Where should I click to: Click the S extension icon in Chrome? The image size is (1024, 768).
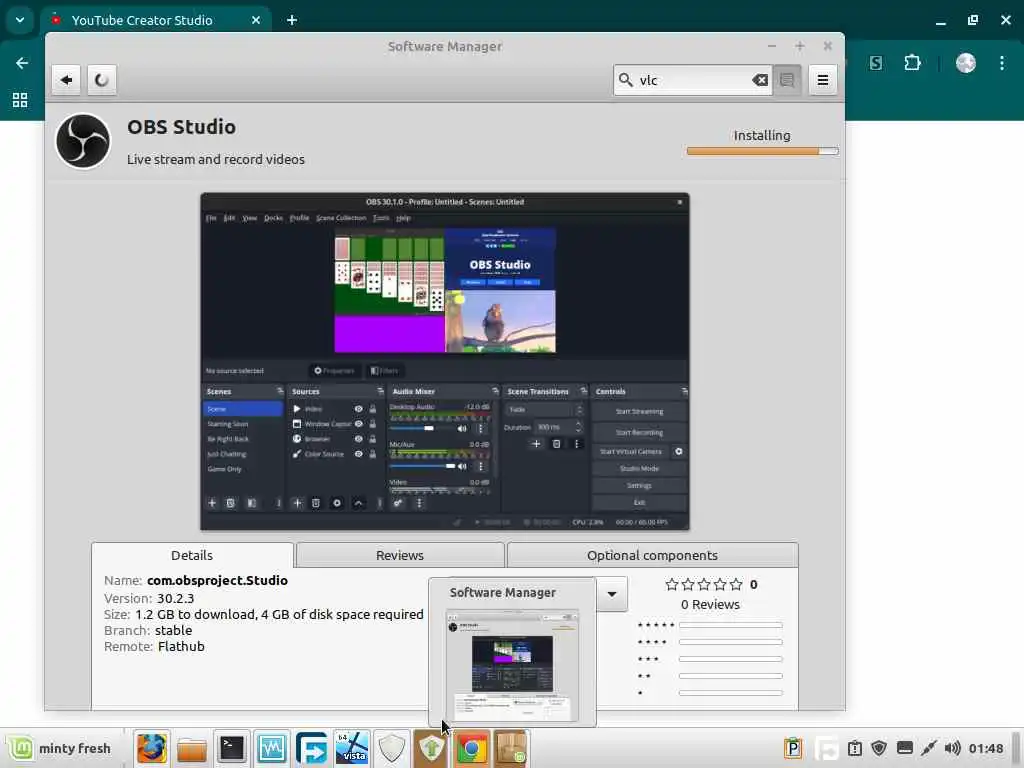876,63
